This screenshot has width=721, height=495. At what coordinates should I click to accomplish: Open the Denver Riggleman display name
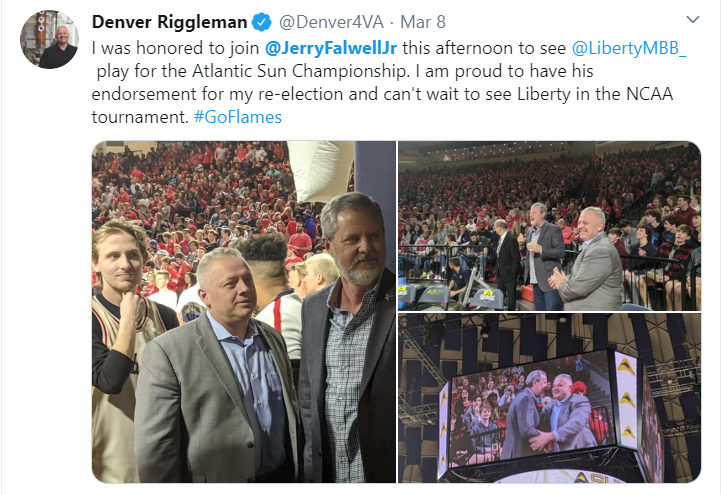[x=170, y=22]
